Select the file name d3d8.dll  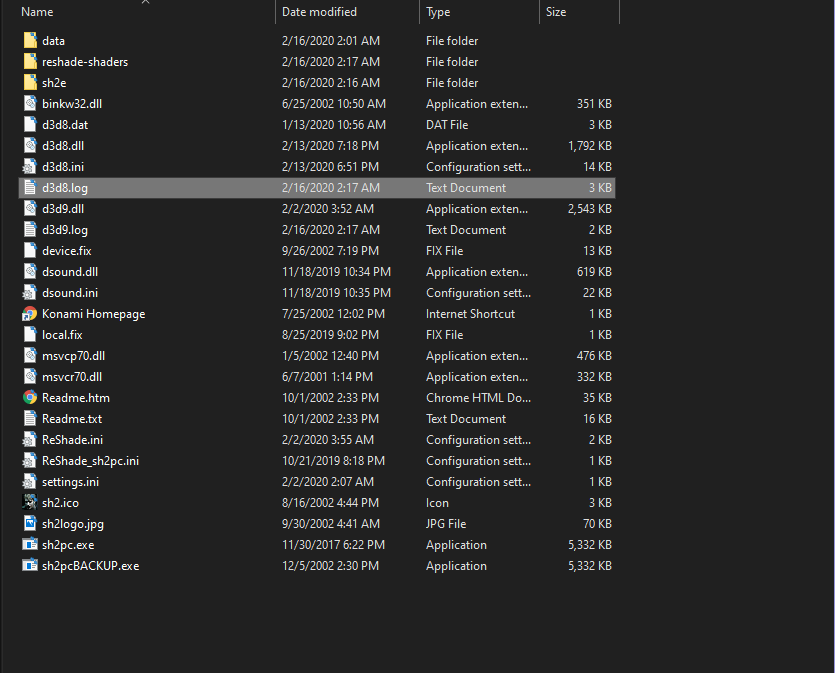coord(63,146)
